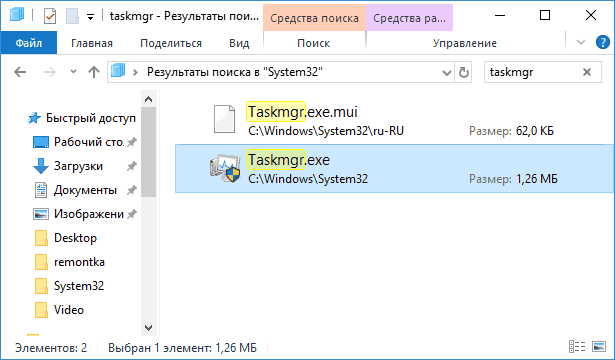The image size is (615, 360).
Task: Refresh the search results
Action: pyautogui.click(x=464, y=73)
